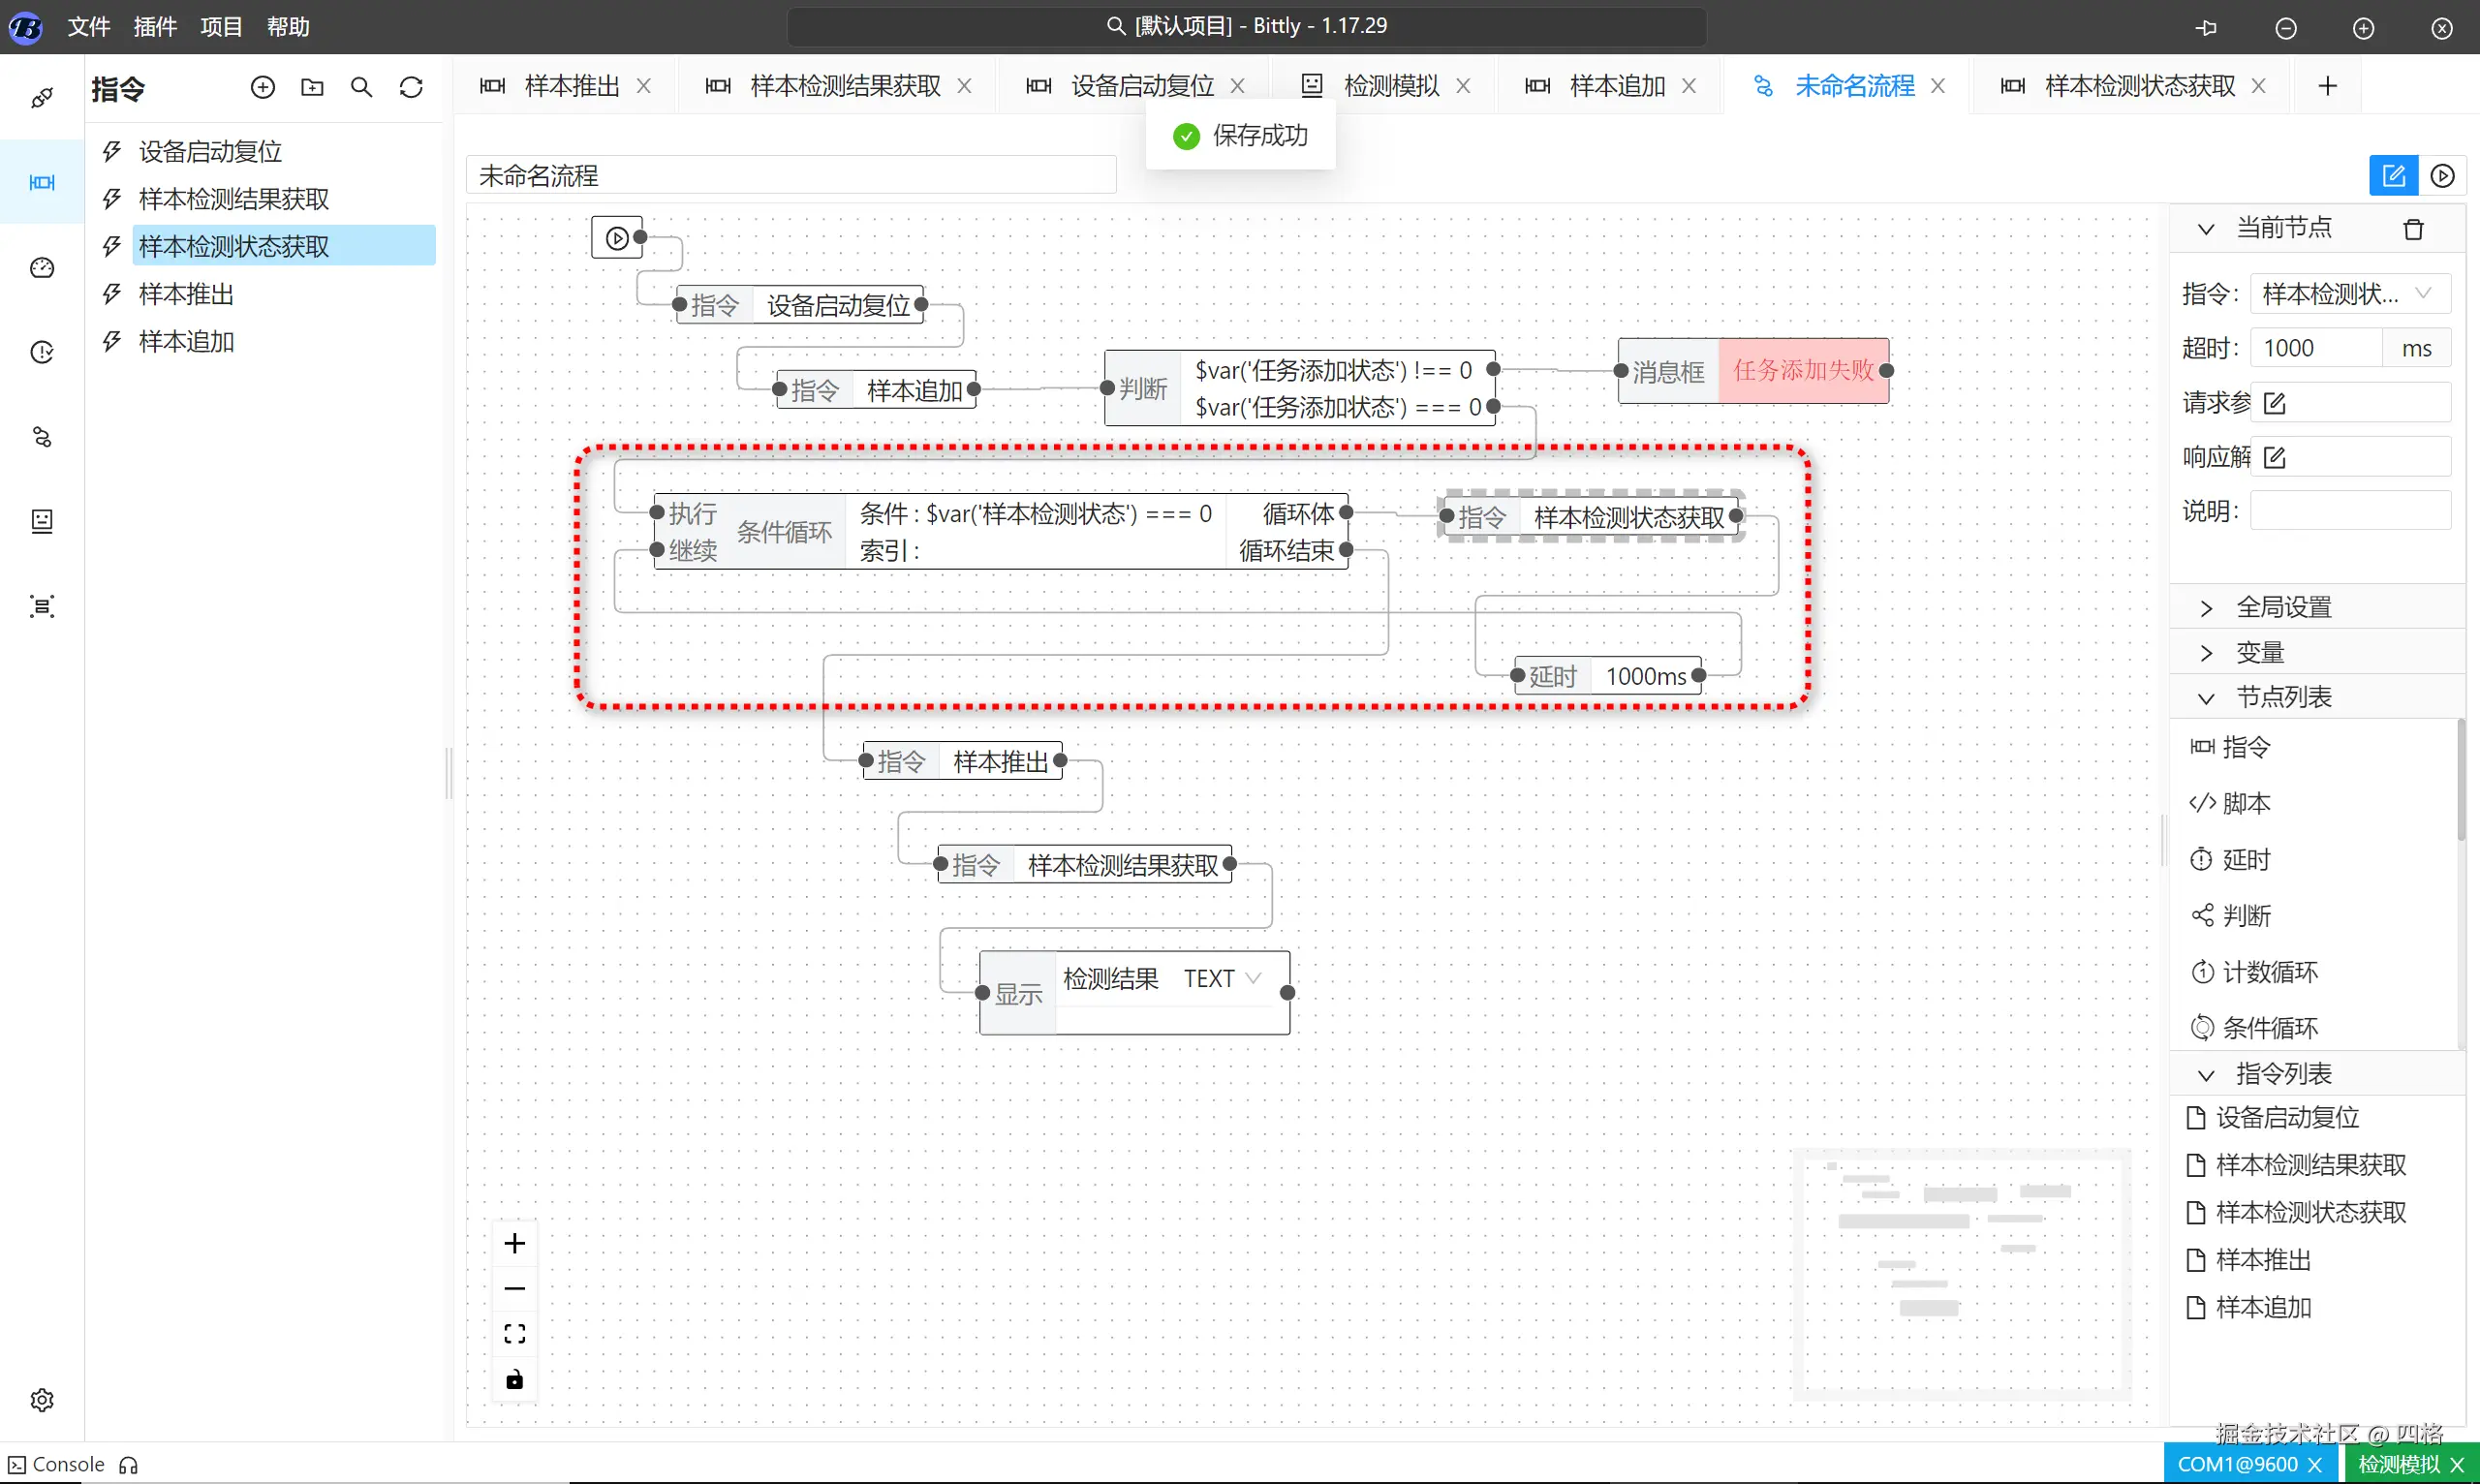
Task: Switch to the 检测模拟 tab
Action: click(x=1390, y=86)
